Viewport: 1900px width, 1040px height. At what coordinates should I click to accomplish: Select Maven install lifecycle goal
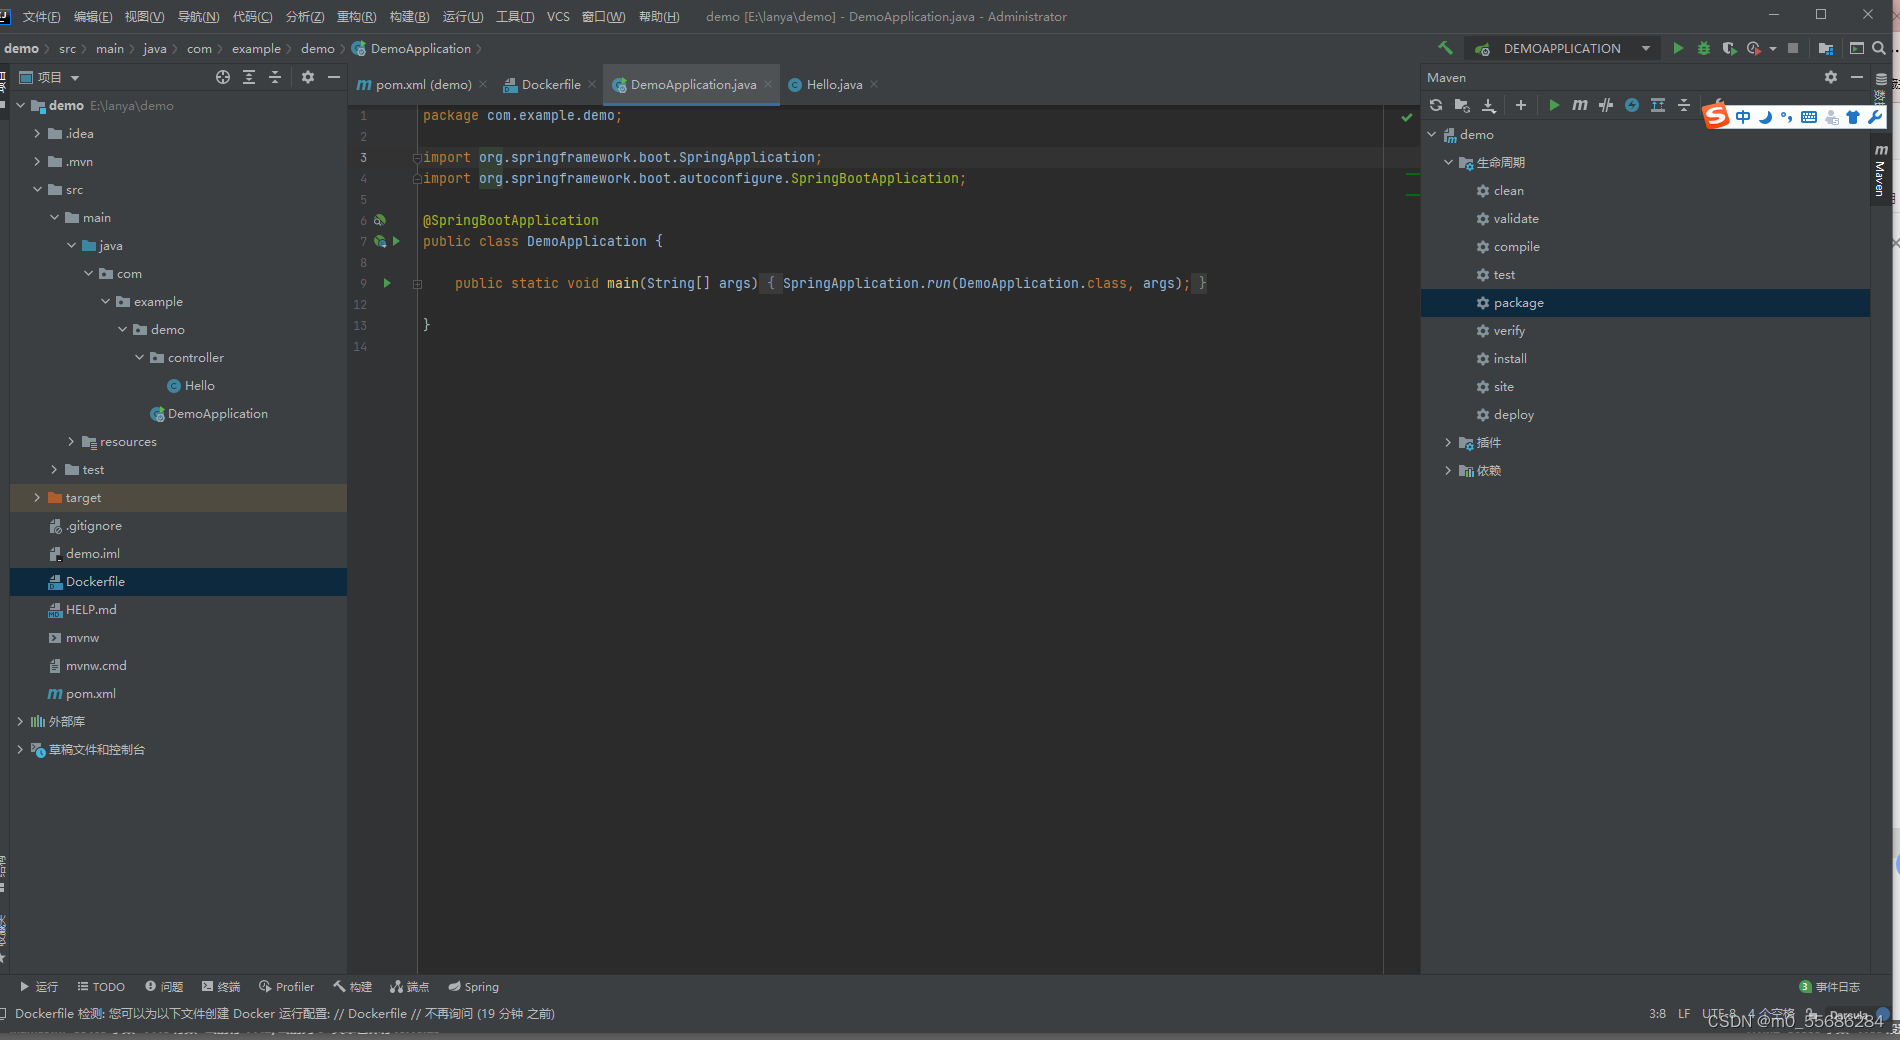[1510, 358]
